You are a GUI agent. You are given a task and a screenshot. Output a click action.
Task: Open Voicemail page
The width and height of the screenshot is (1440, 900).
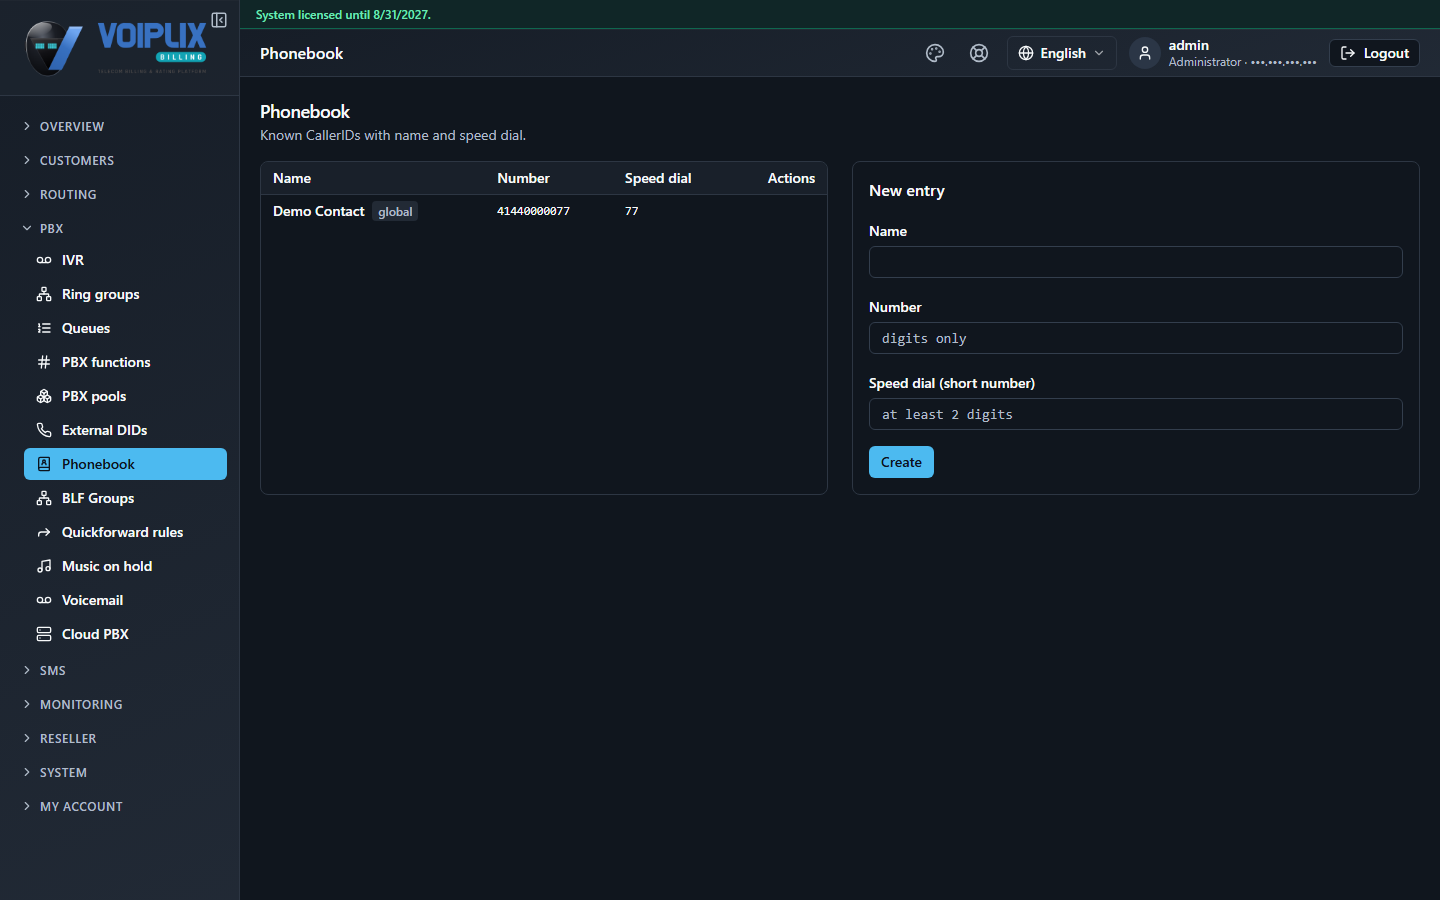pos(125,600)
